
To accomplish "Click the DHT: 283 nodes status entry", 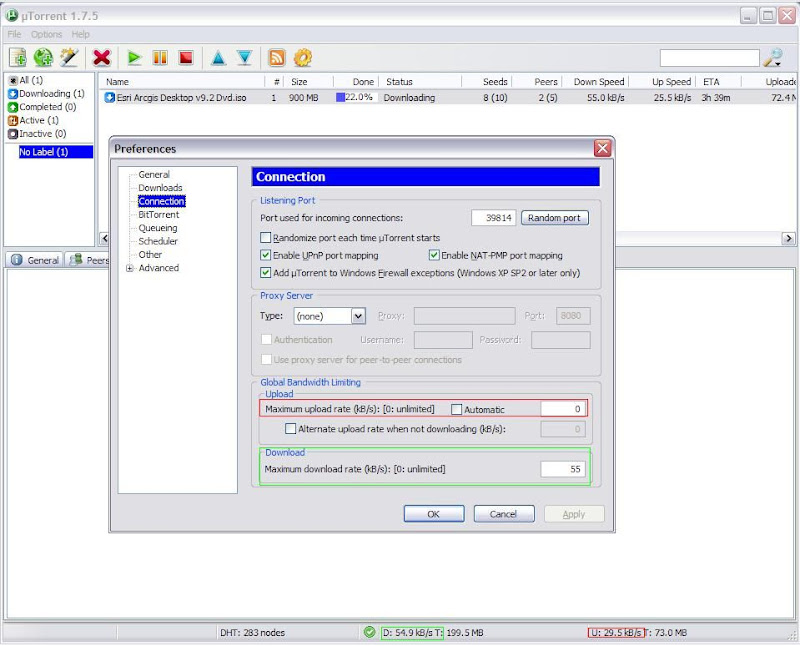I will coord(253,633).
